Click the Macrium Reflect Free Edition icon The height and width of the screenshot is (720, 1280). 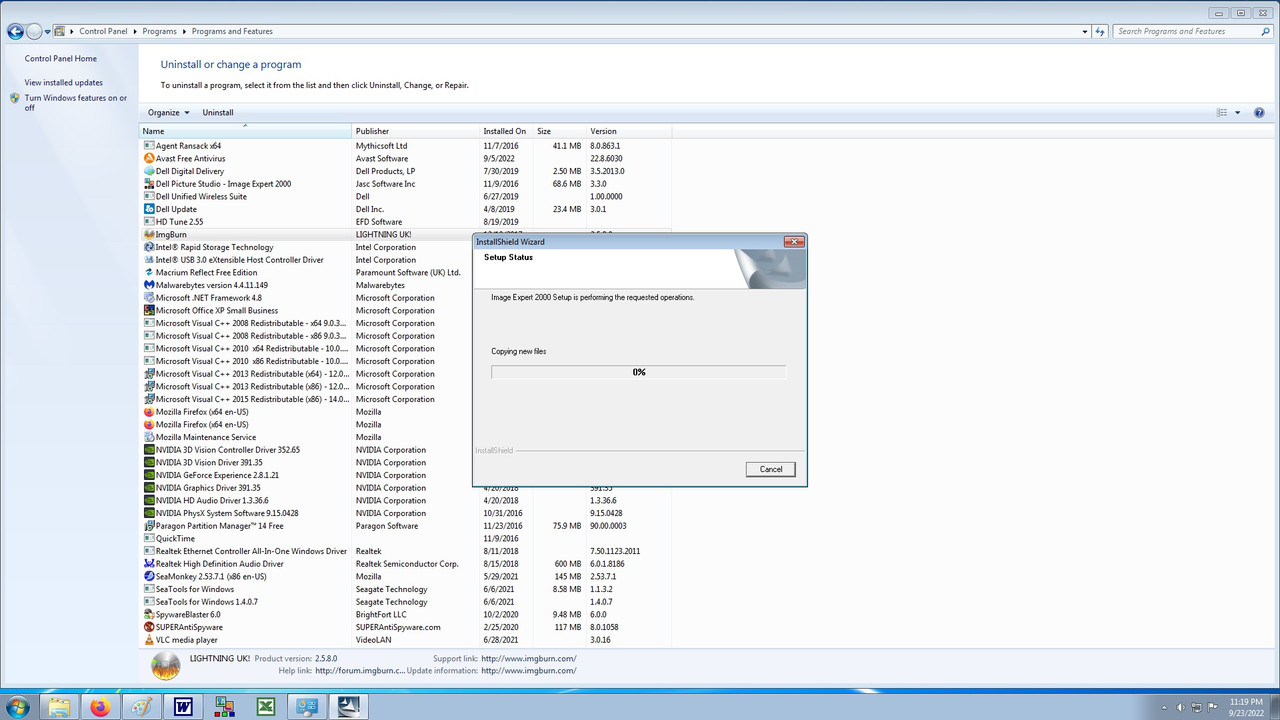click(149, 273)
